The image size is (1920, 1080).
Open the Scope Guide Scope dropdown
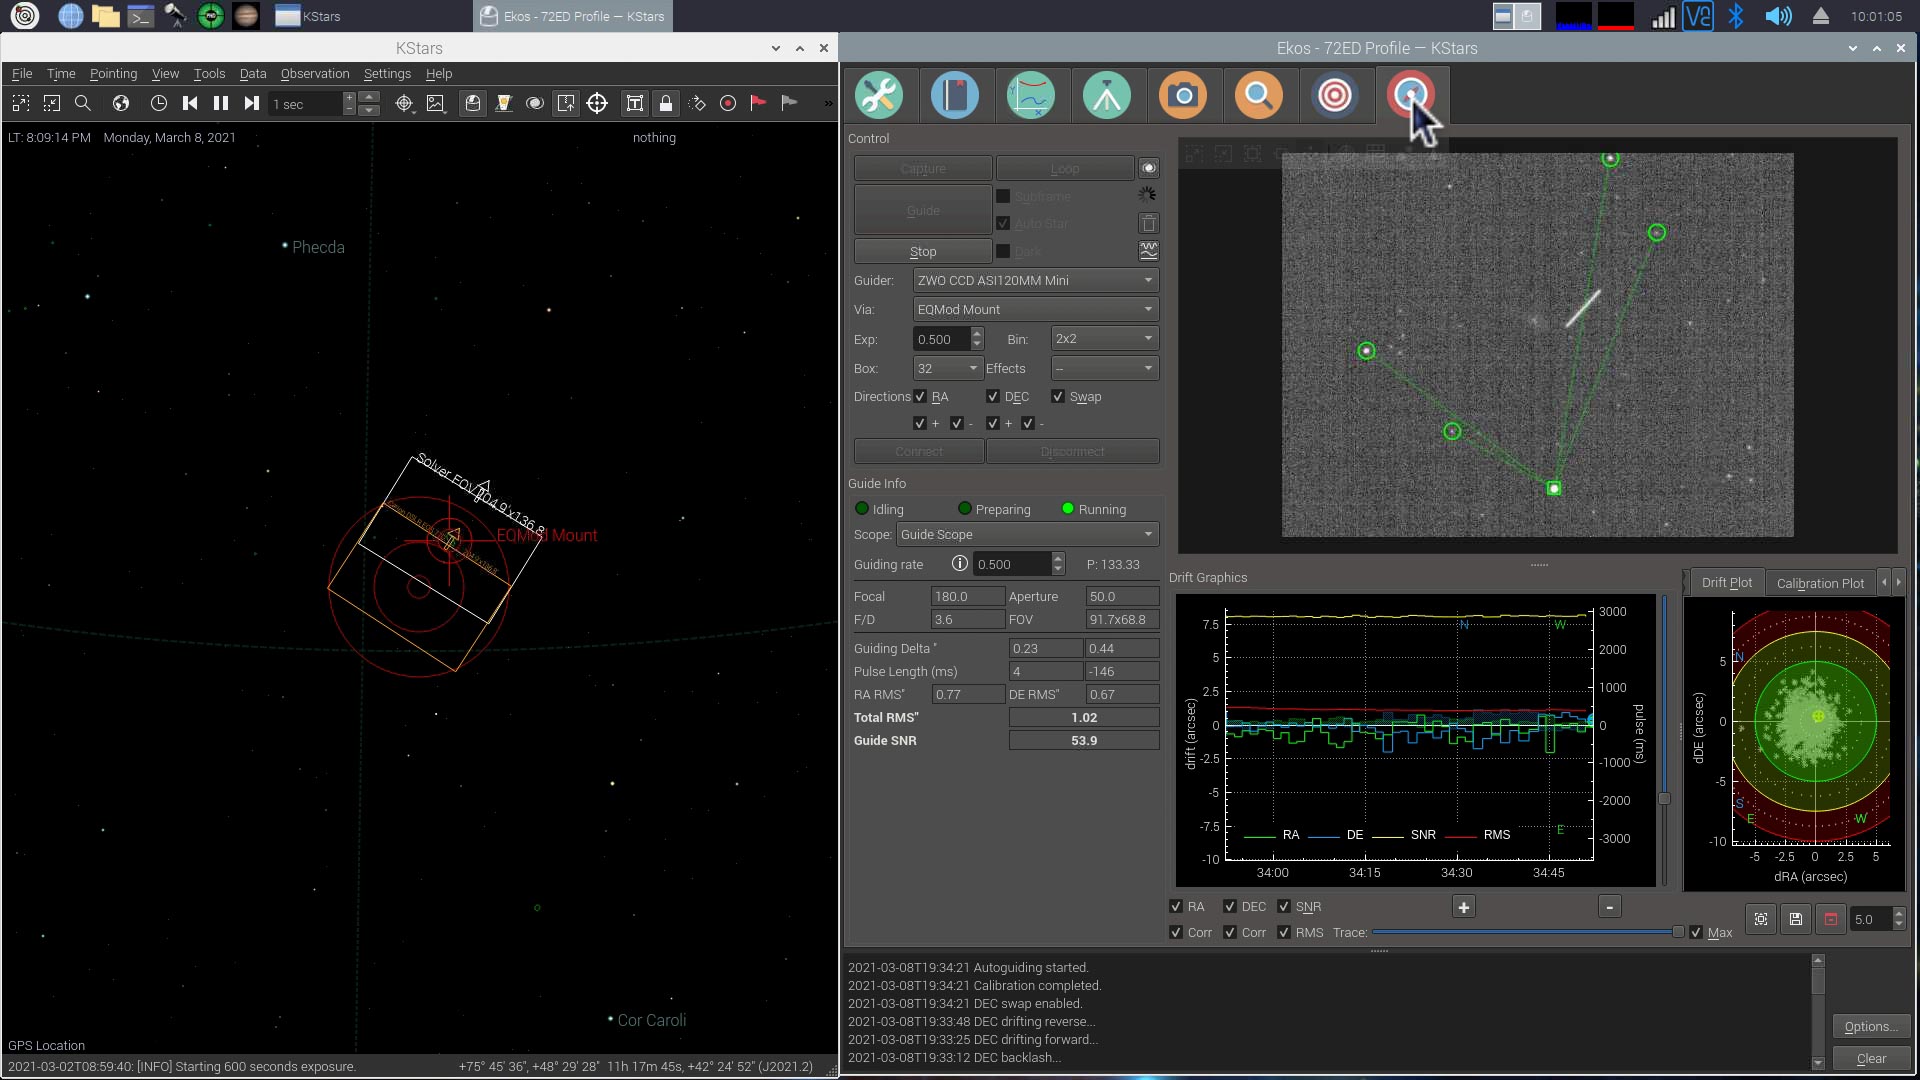1028,535
